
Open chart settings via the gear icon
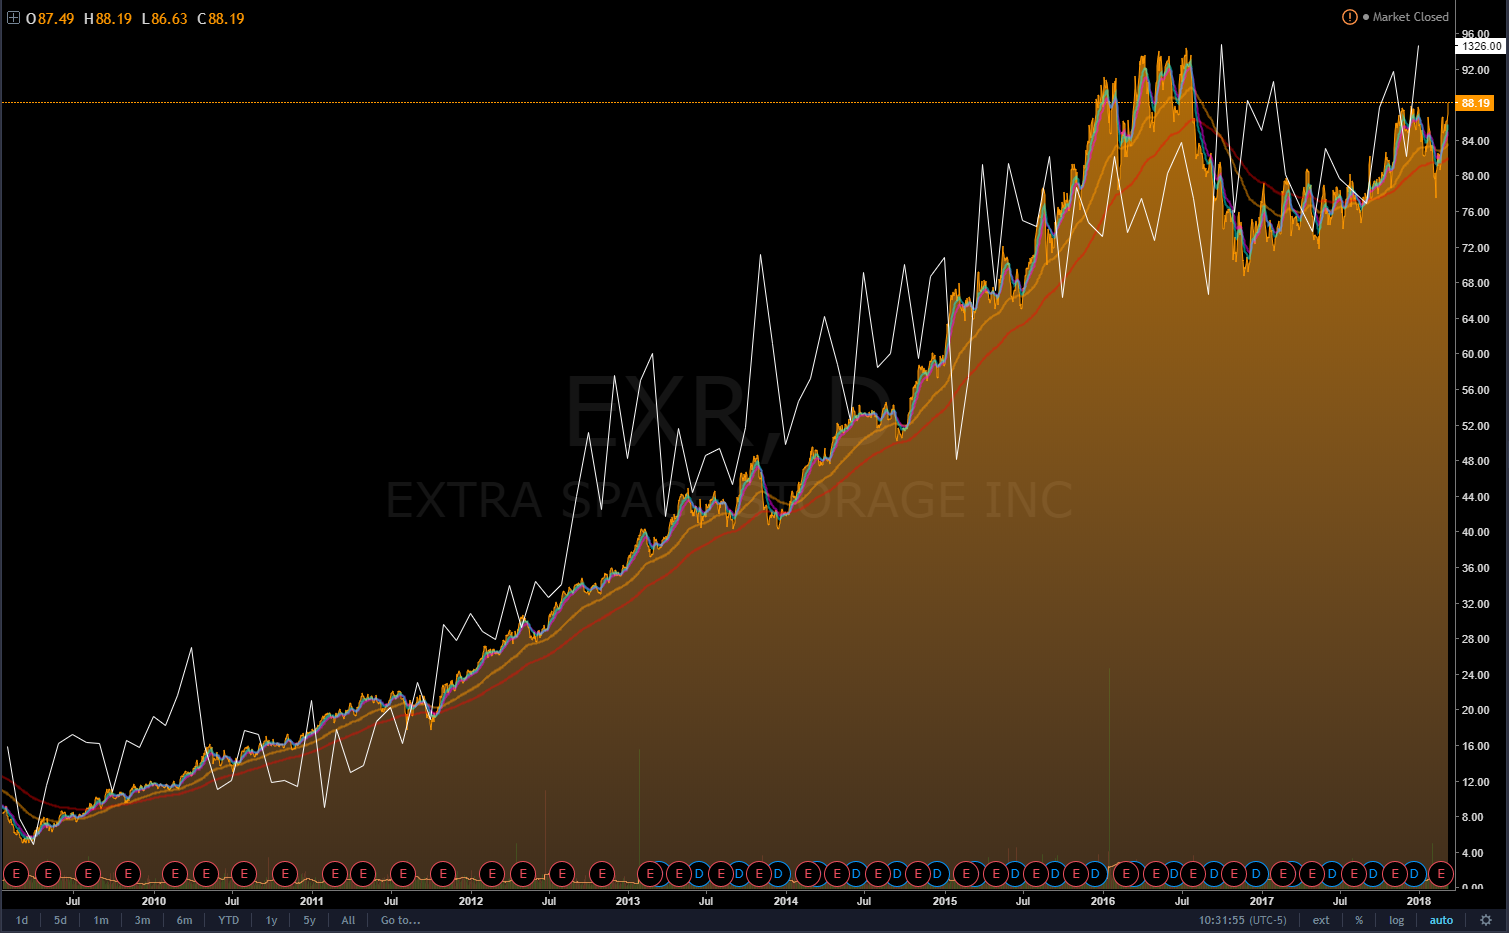pyautogui.click(x=1486, y=920)
